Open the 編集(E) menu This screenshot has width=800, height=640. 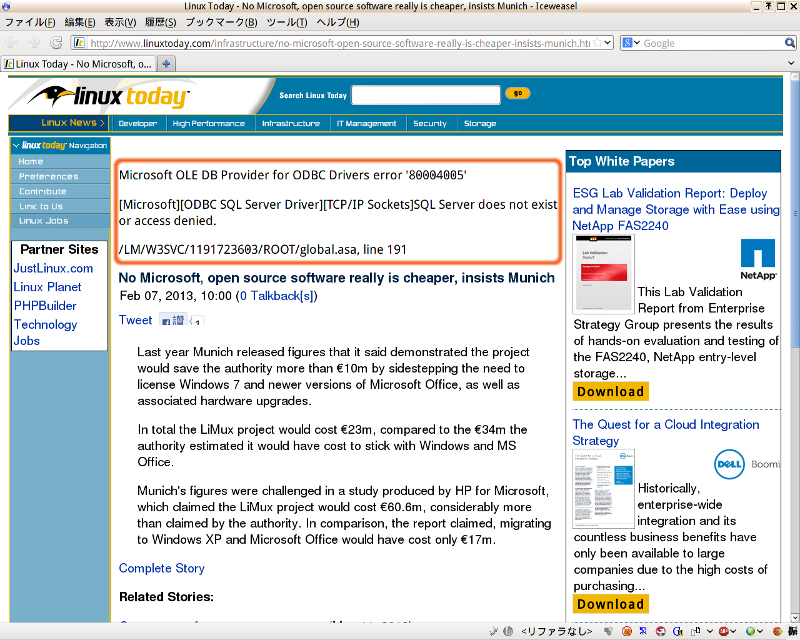pos(80,22)
